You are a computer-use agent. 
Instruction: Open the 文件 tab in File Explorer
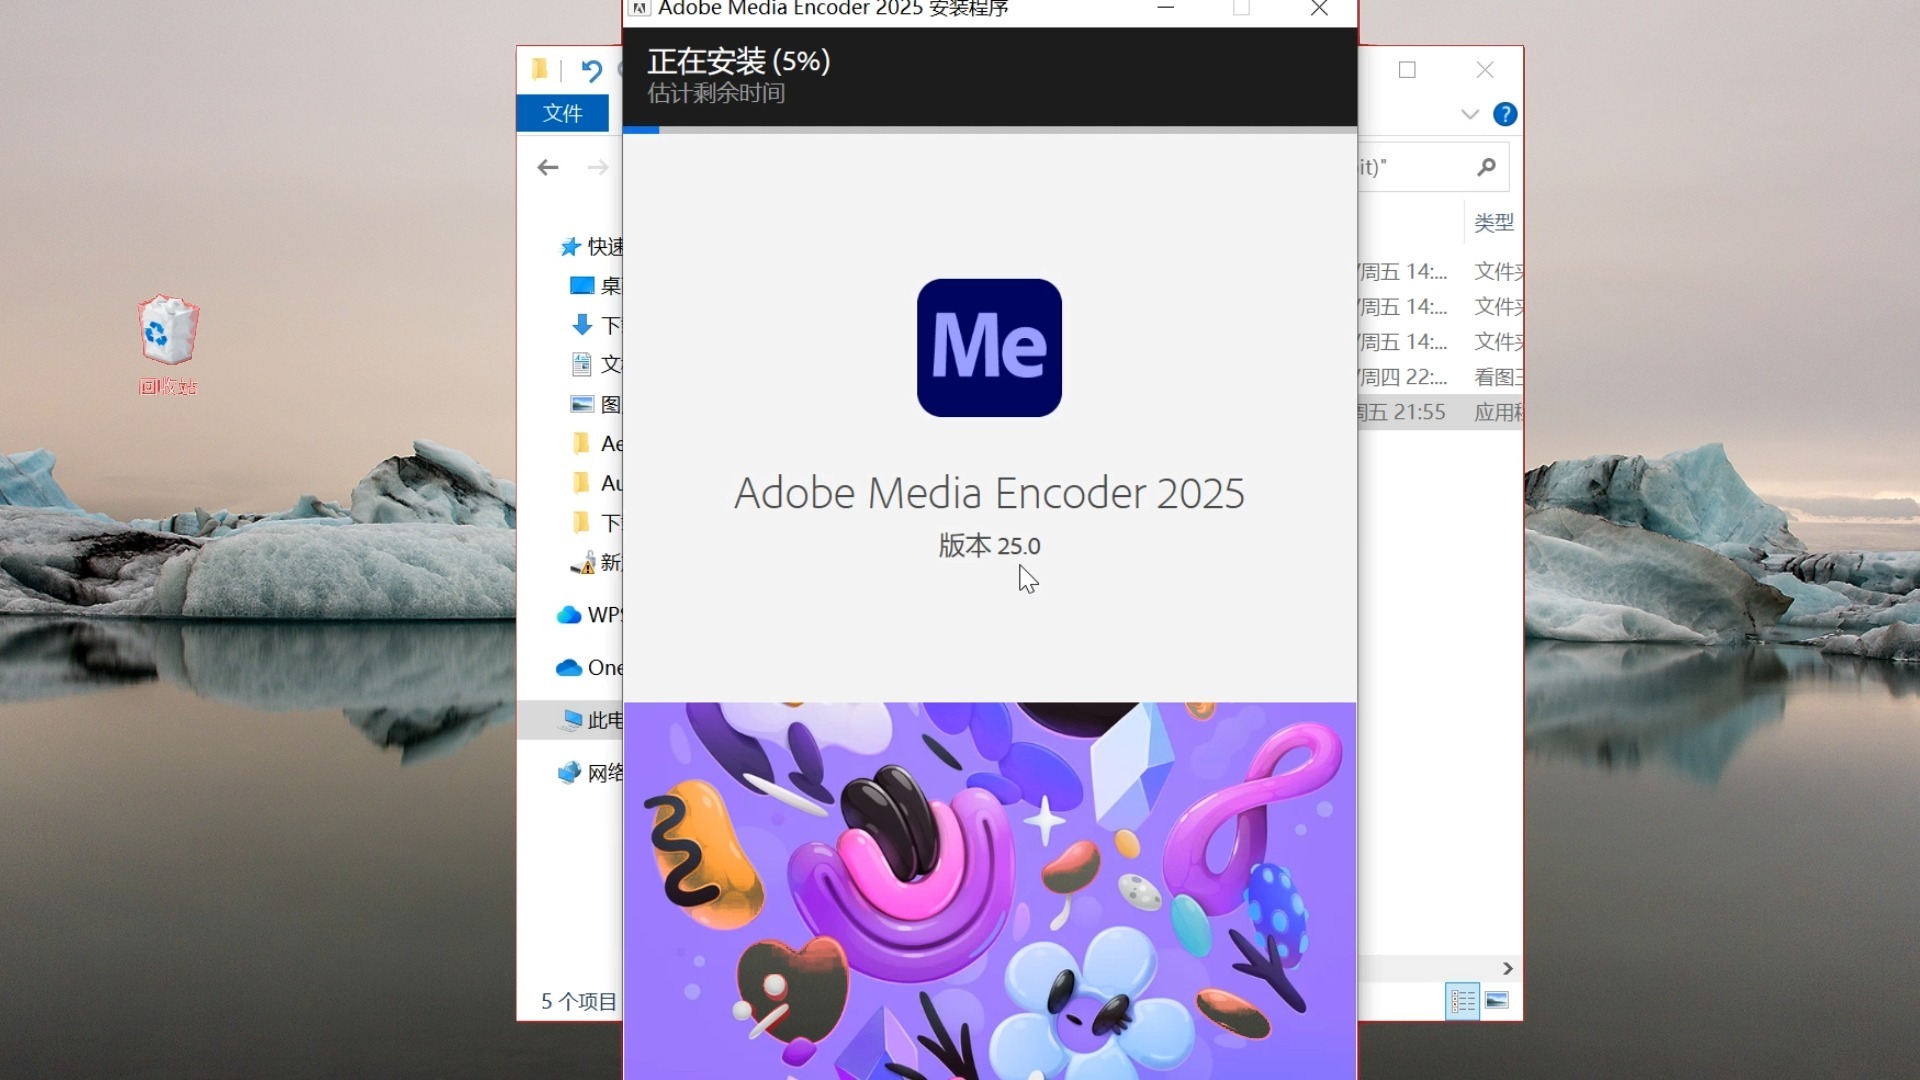(x=562, y=113)
